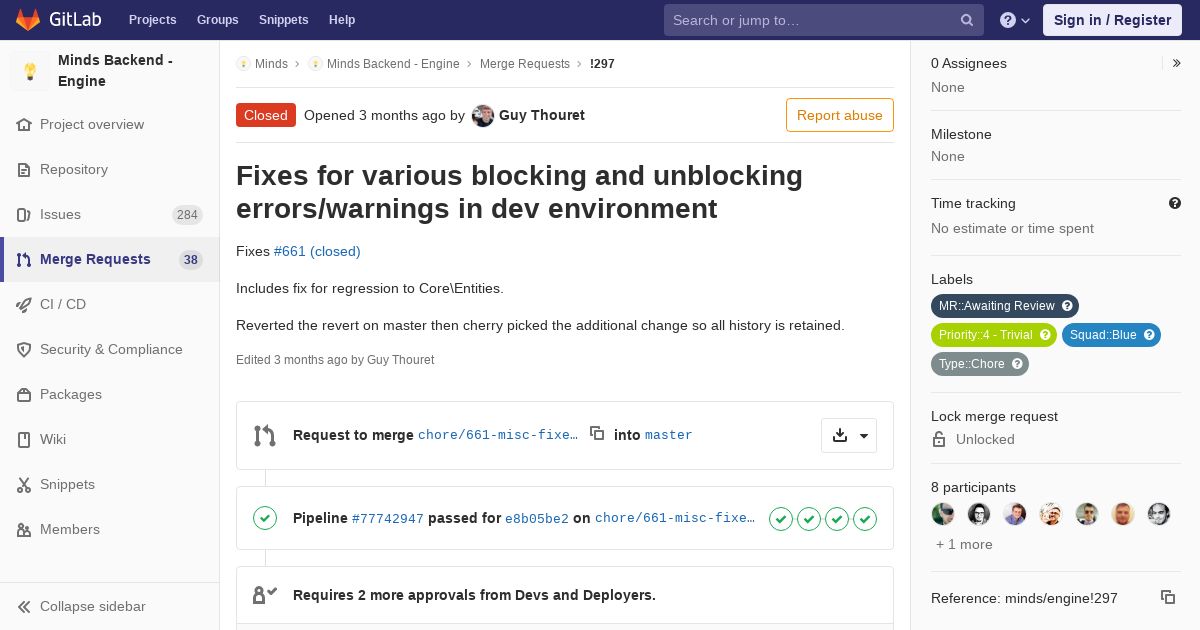Click second pipeline stage check icon
Screen dimensions: 1200x630
809,518
